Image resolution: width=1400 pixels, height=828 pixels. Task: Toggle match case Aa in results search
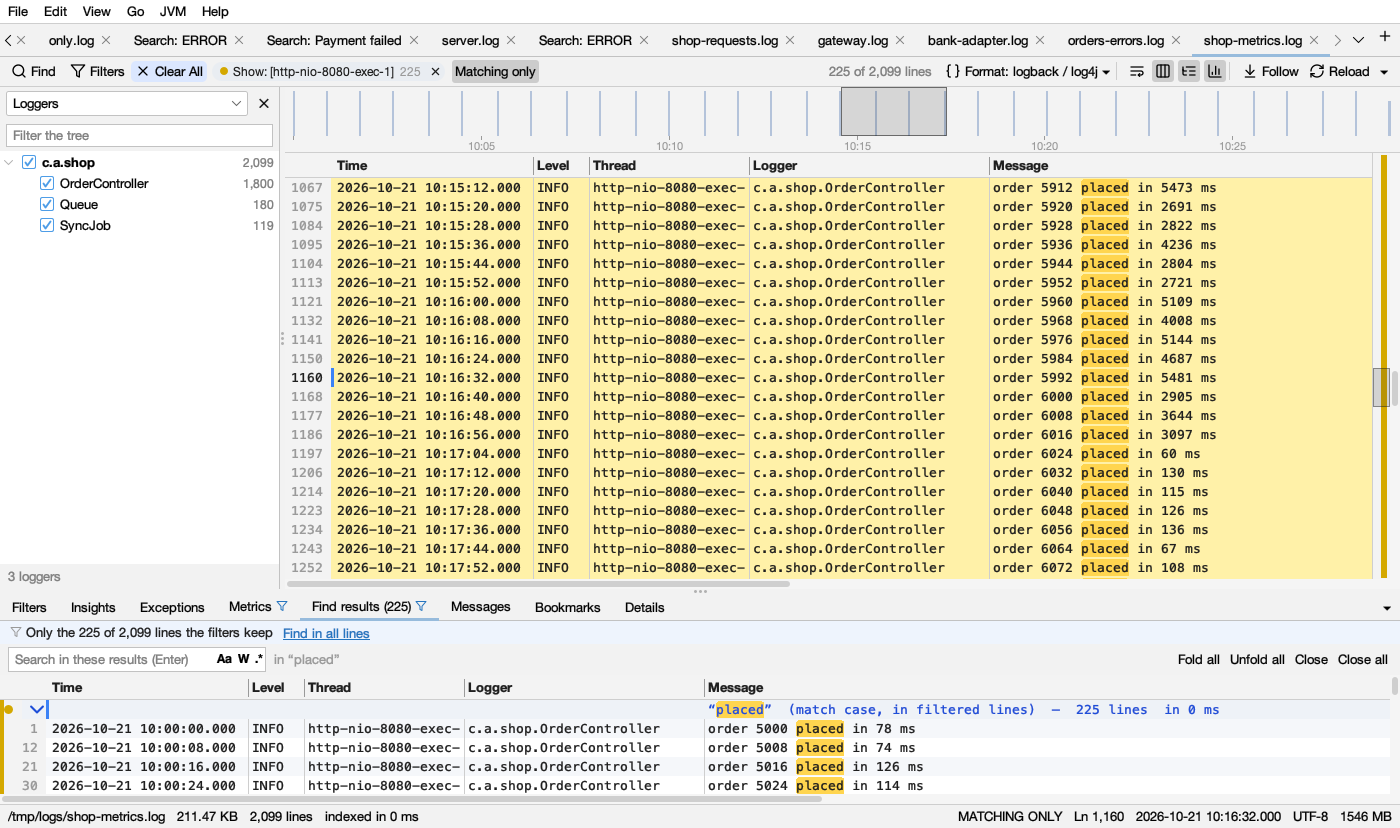[224, 659]
